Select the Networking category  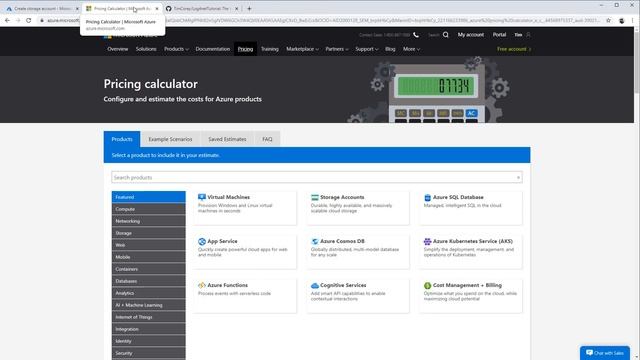(149, 221)
